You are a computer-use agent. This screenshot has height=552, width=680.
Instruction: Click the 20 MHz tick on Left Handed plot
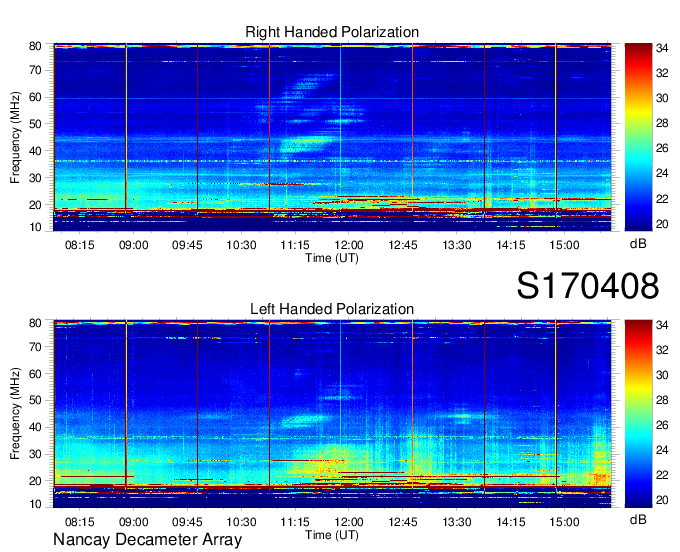pyautogui.click(x=35, y=481)
